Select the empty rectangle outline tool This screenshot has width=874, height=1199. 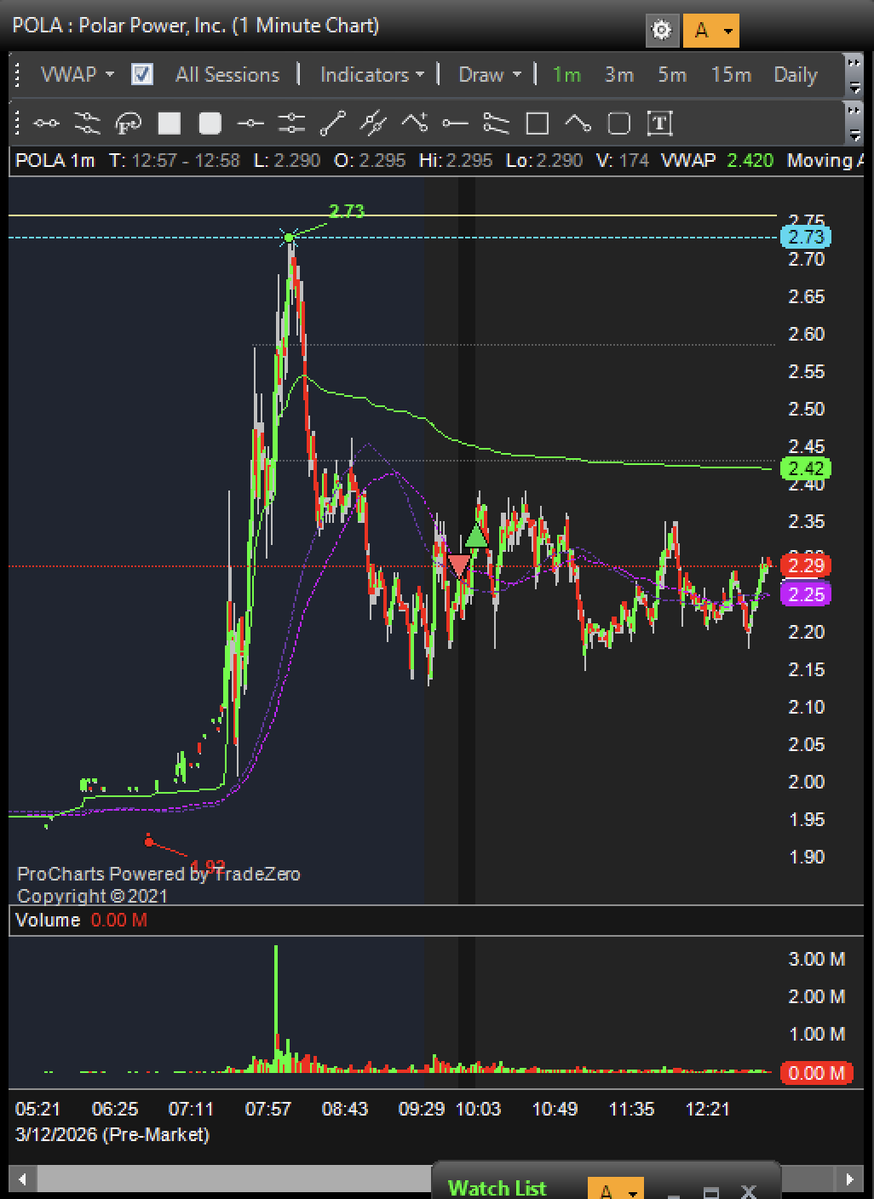538,123
